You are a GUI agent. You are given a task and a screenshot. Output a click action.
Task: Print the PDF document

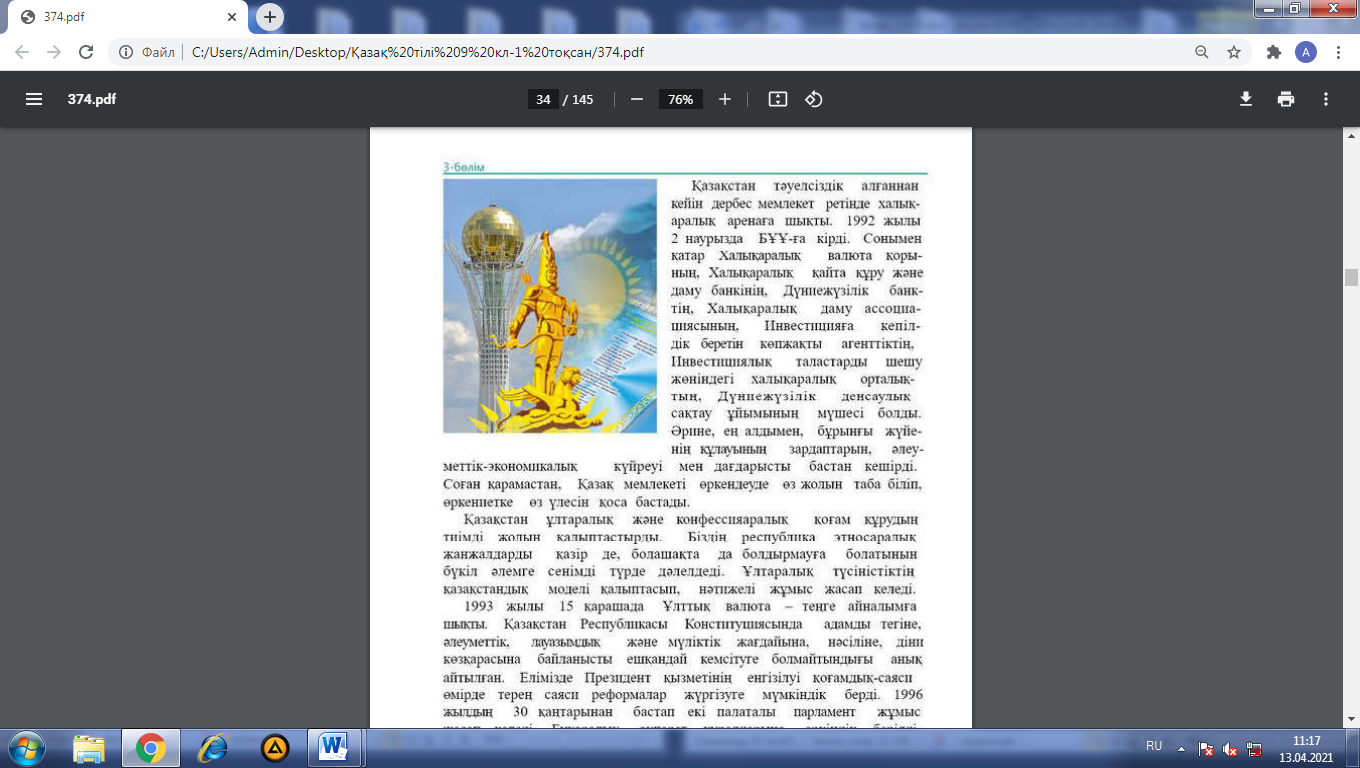pyautogui.click(x=1286, y=99)
